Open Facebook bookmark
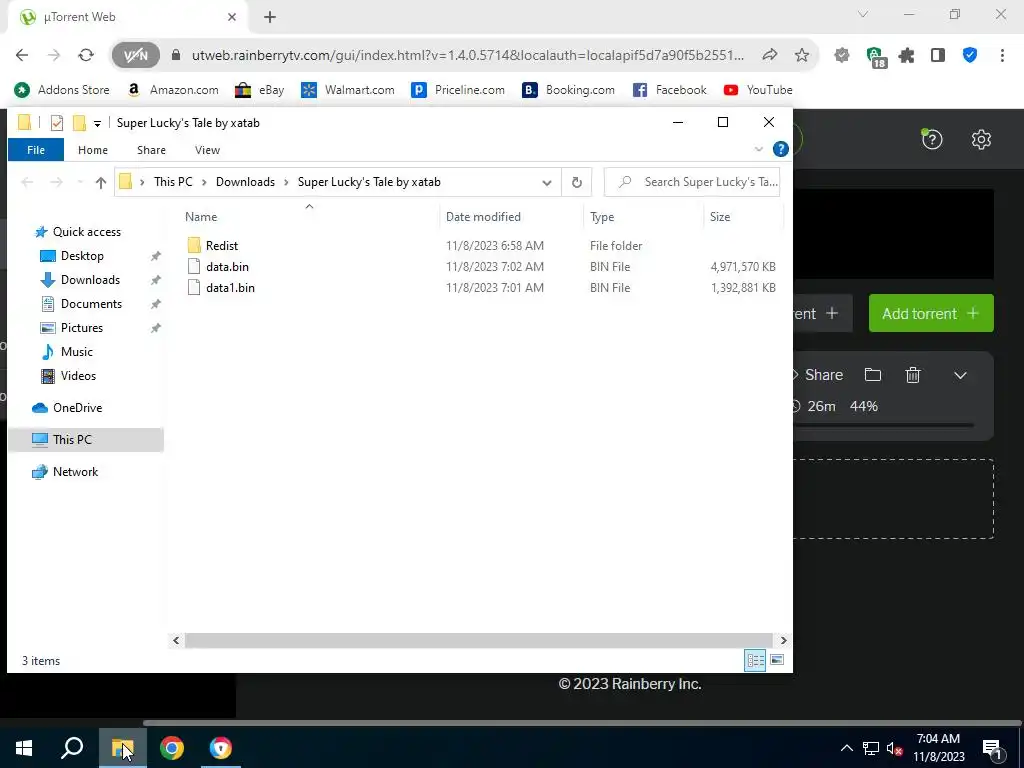 point(669,90)
